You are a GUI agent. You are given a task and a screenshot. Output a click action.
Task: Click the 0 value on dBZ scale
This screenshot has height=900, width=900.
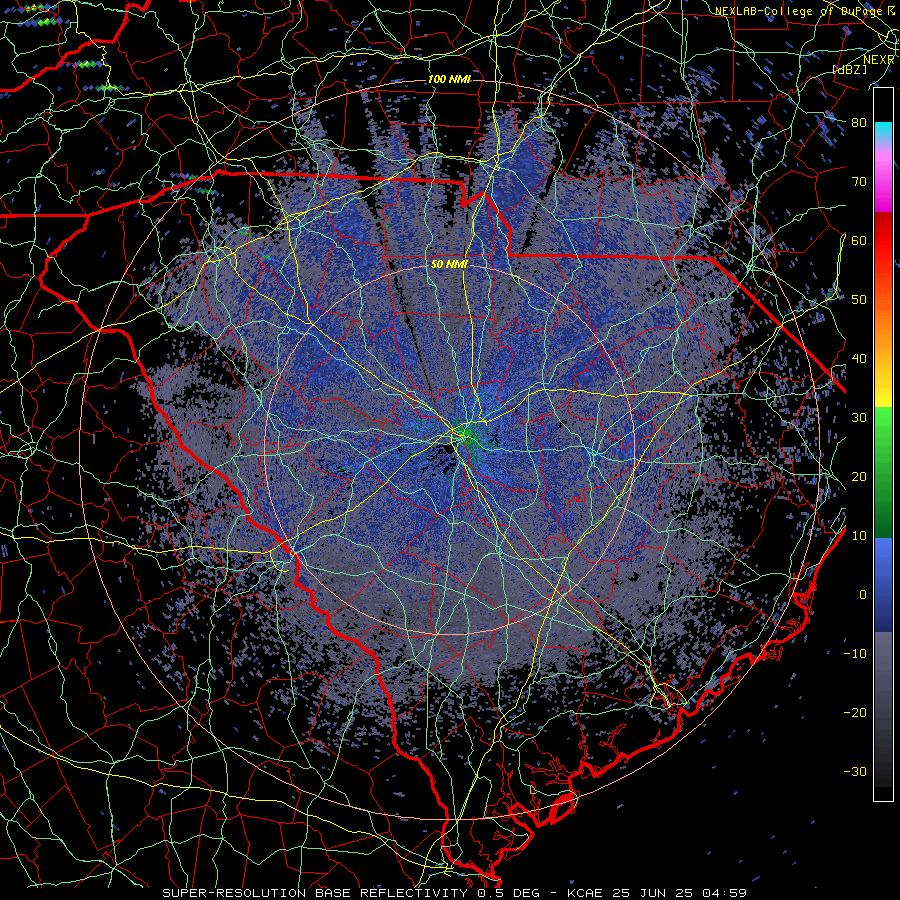tap(863, 595)
